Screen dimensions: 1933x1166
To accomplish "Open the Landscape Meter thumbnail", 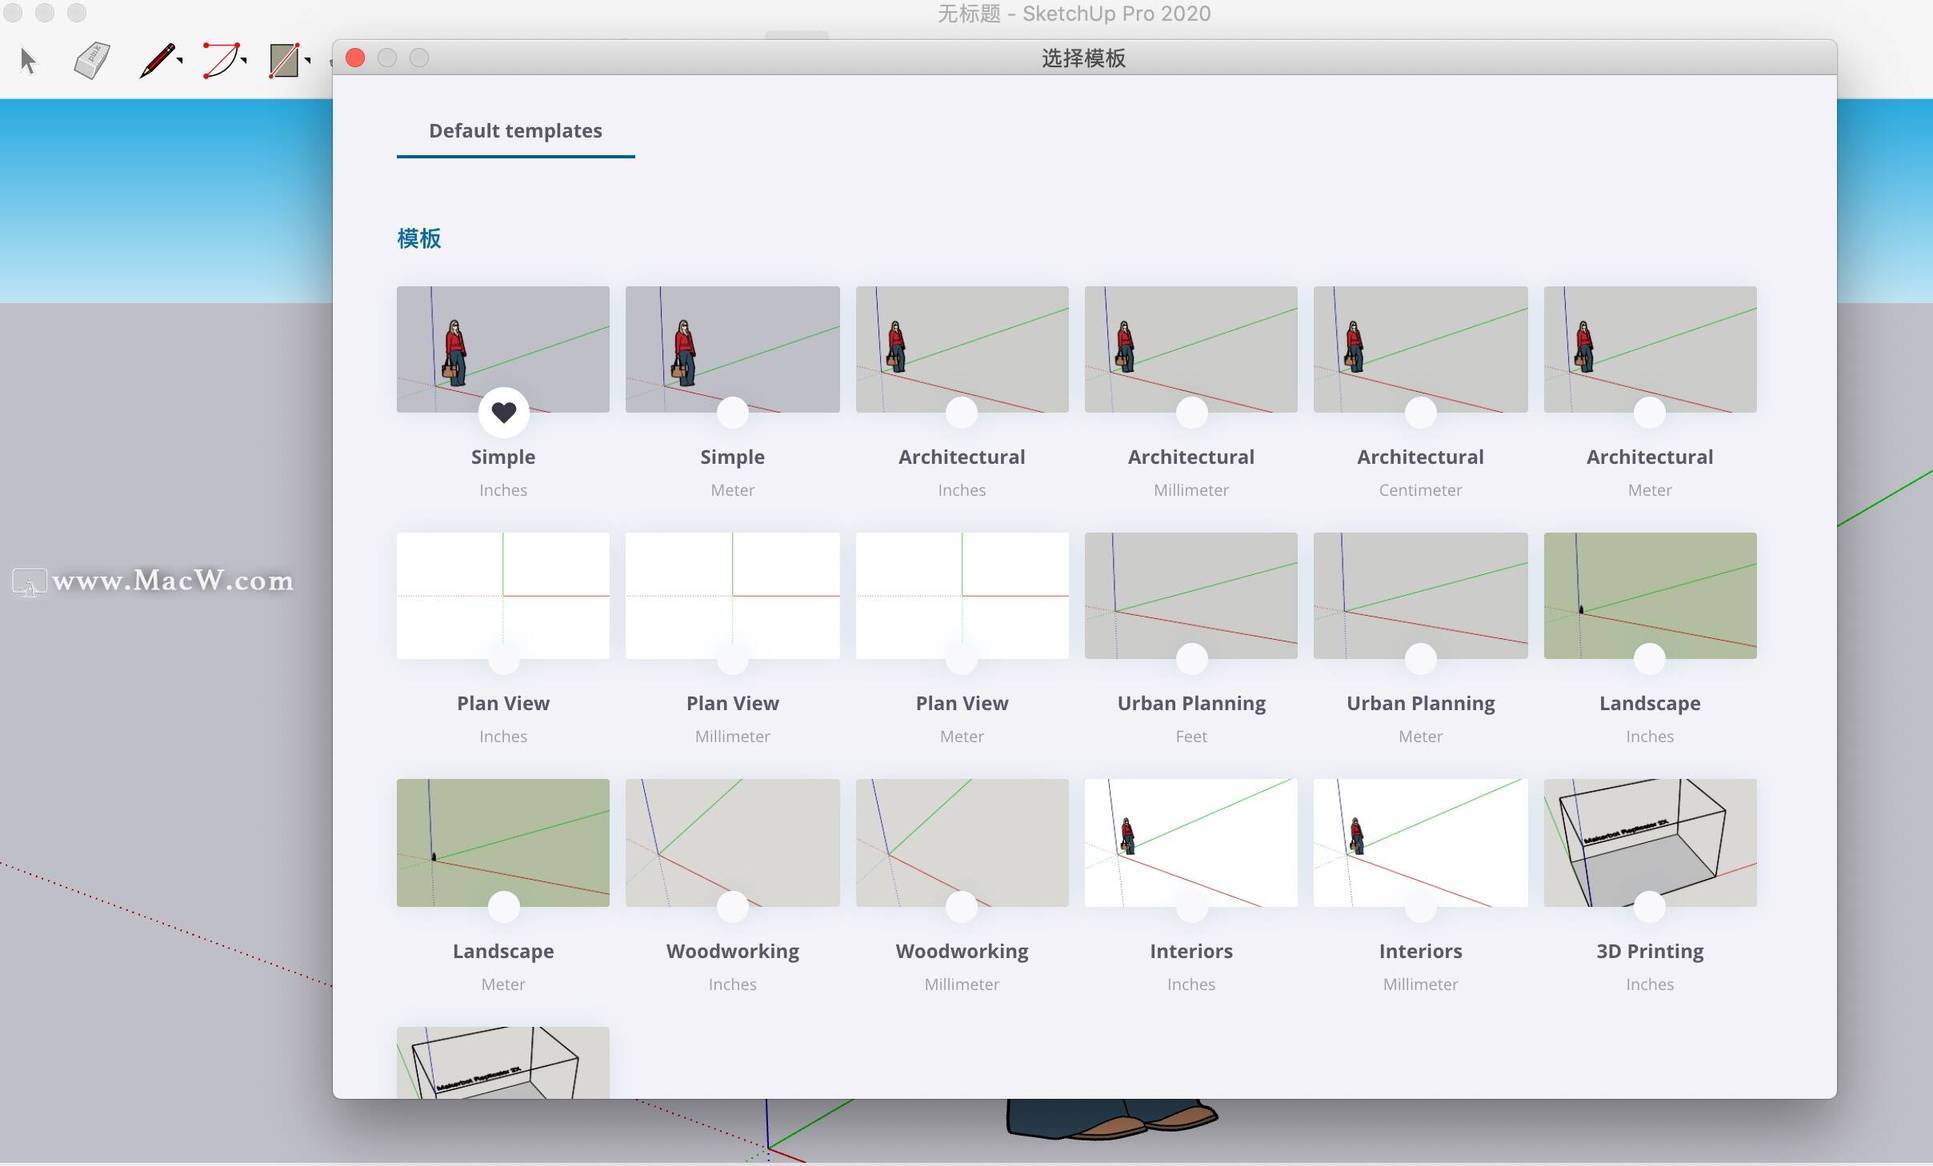I will point(503,842).
